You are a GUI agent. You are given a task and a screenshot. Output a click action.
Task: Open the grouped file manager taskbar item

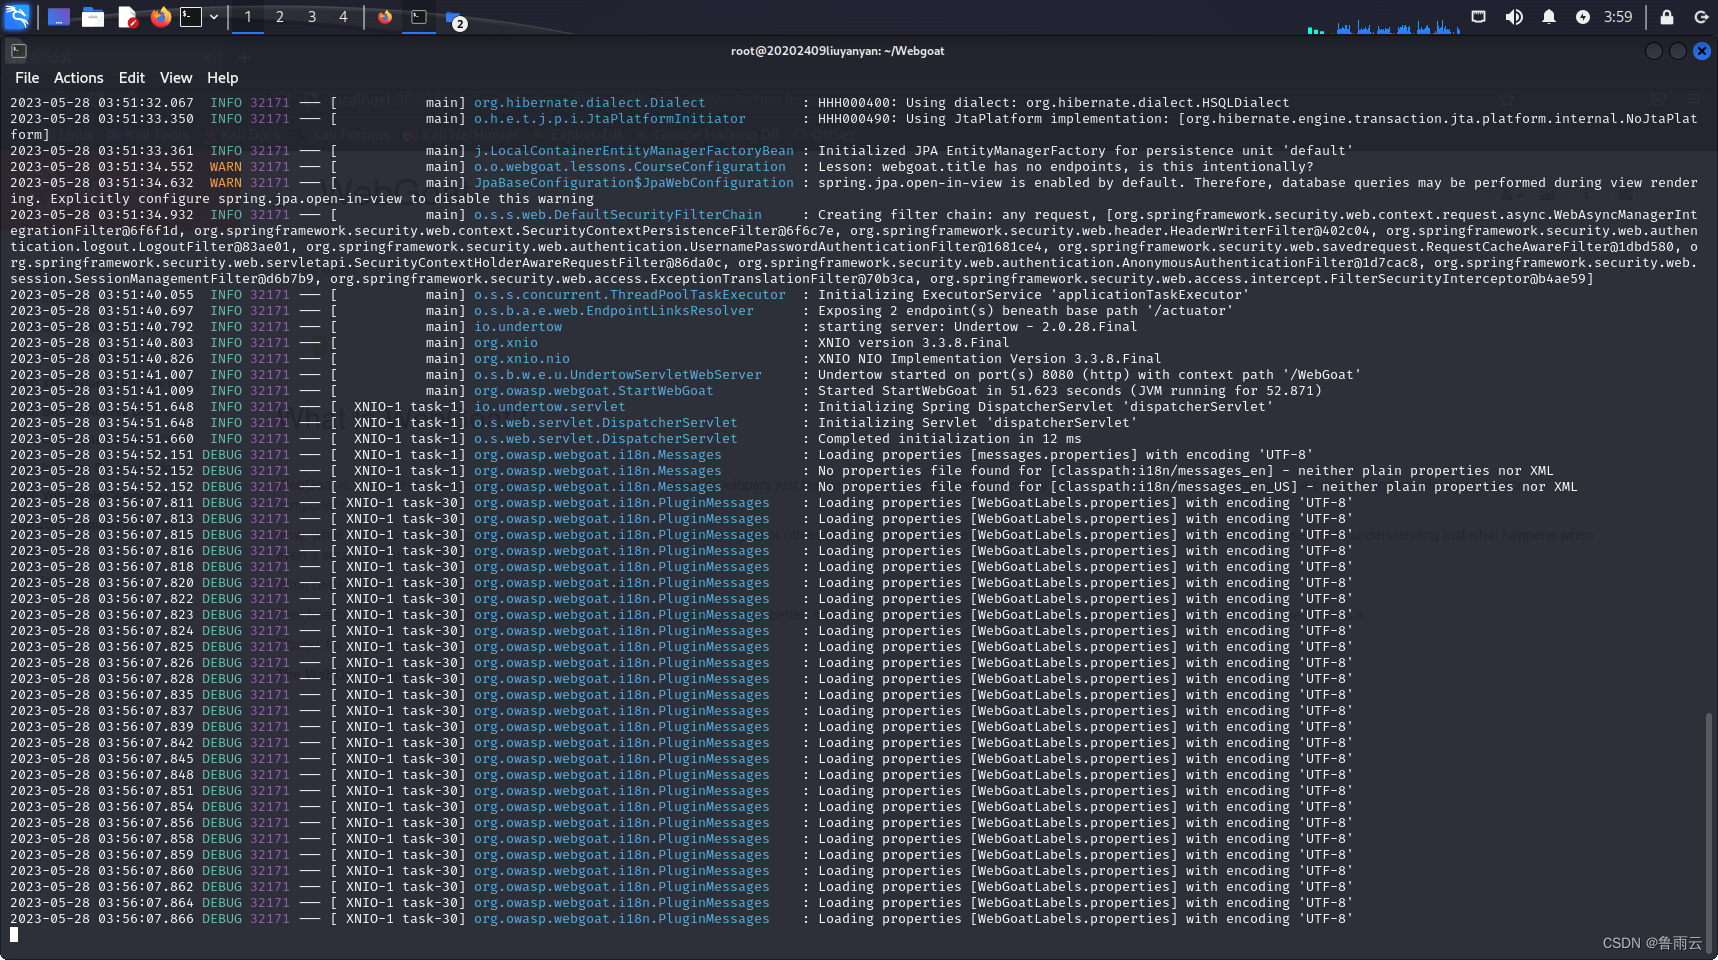tap(455, 19)
